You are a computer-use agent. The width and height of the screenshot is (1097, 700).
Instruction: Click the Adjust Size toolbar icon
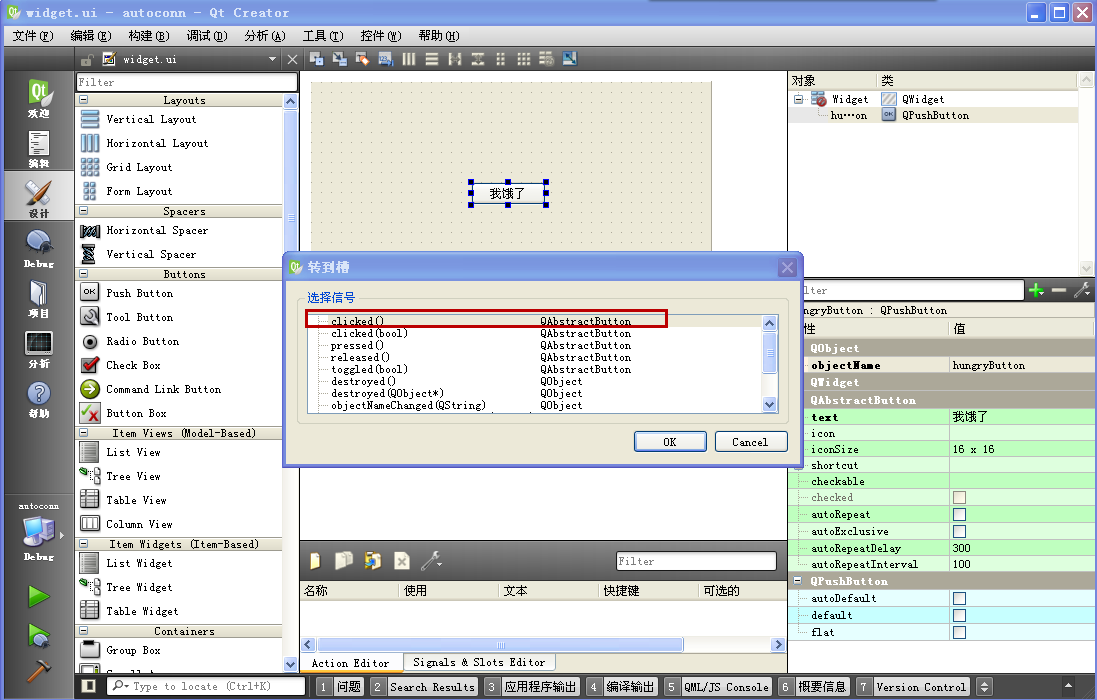[569, 59]
